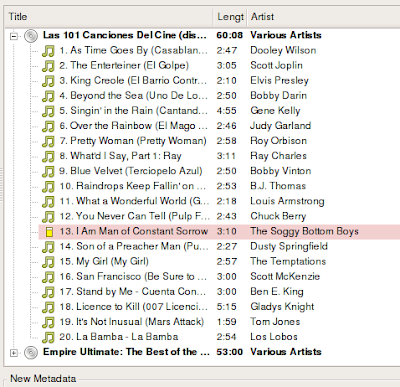The height and width of the screenshot is (387, 400).
Task: Click the note icon beside What'd I Say
Action: click(48, 157)
